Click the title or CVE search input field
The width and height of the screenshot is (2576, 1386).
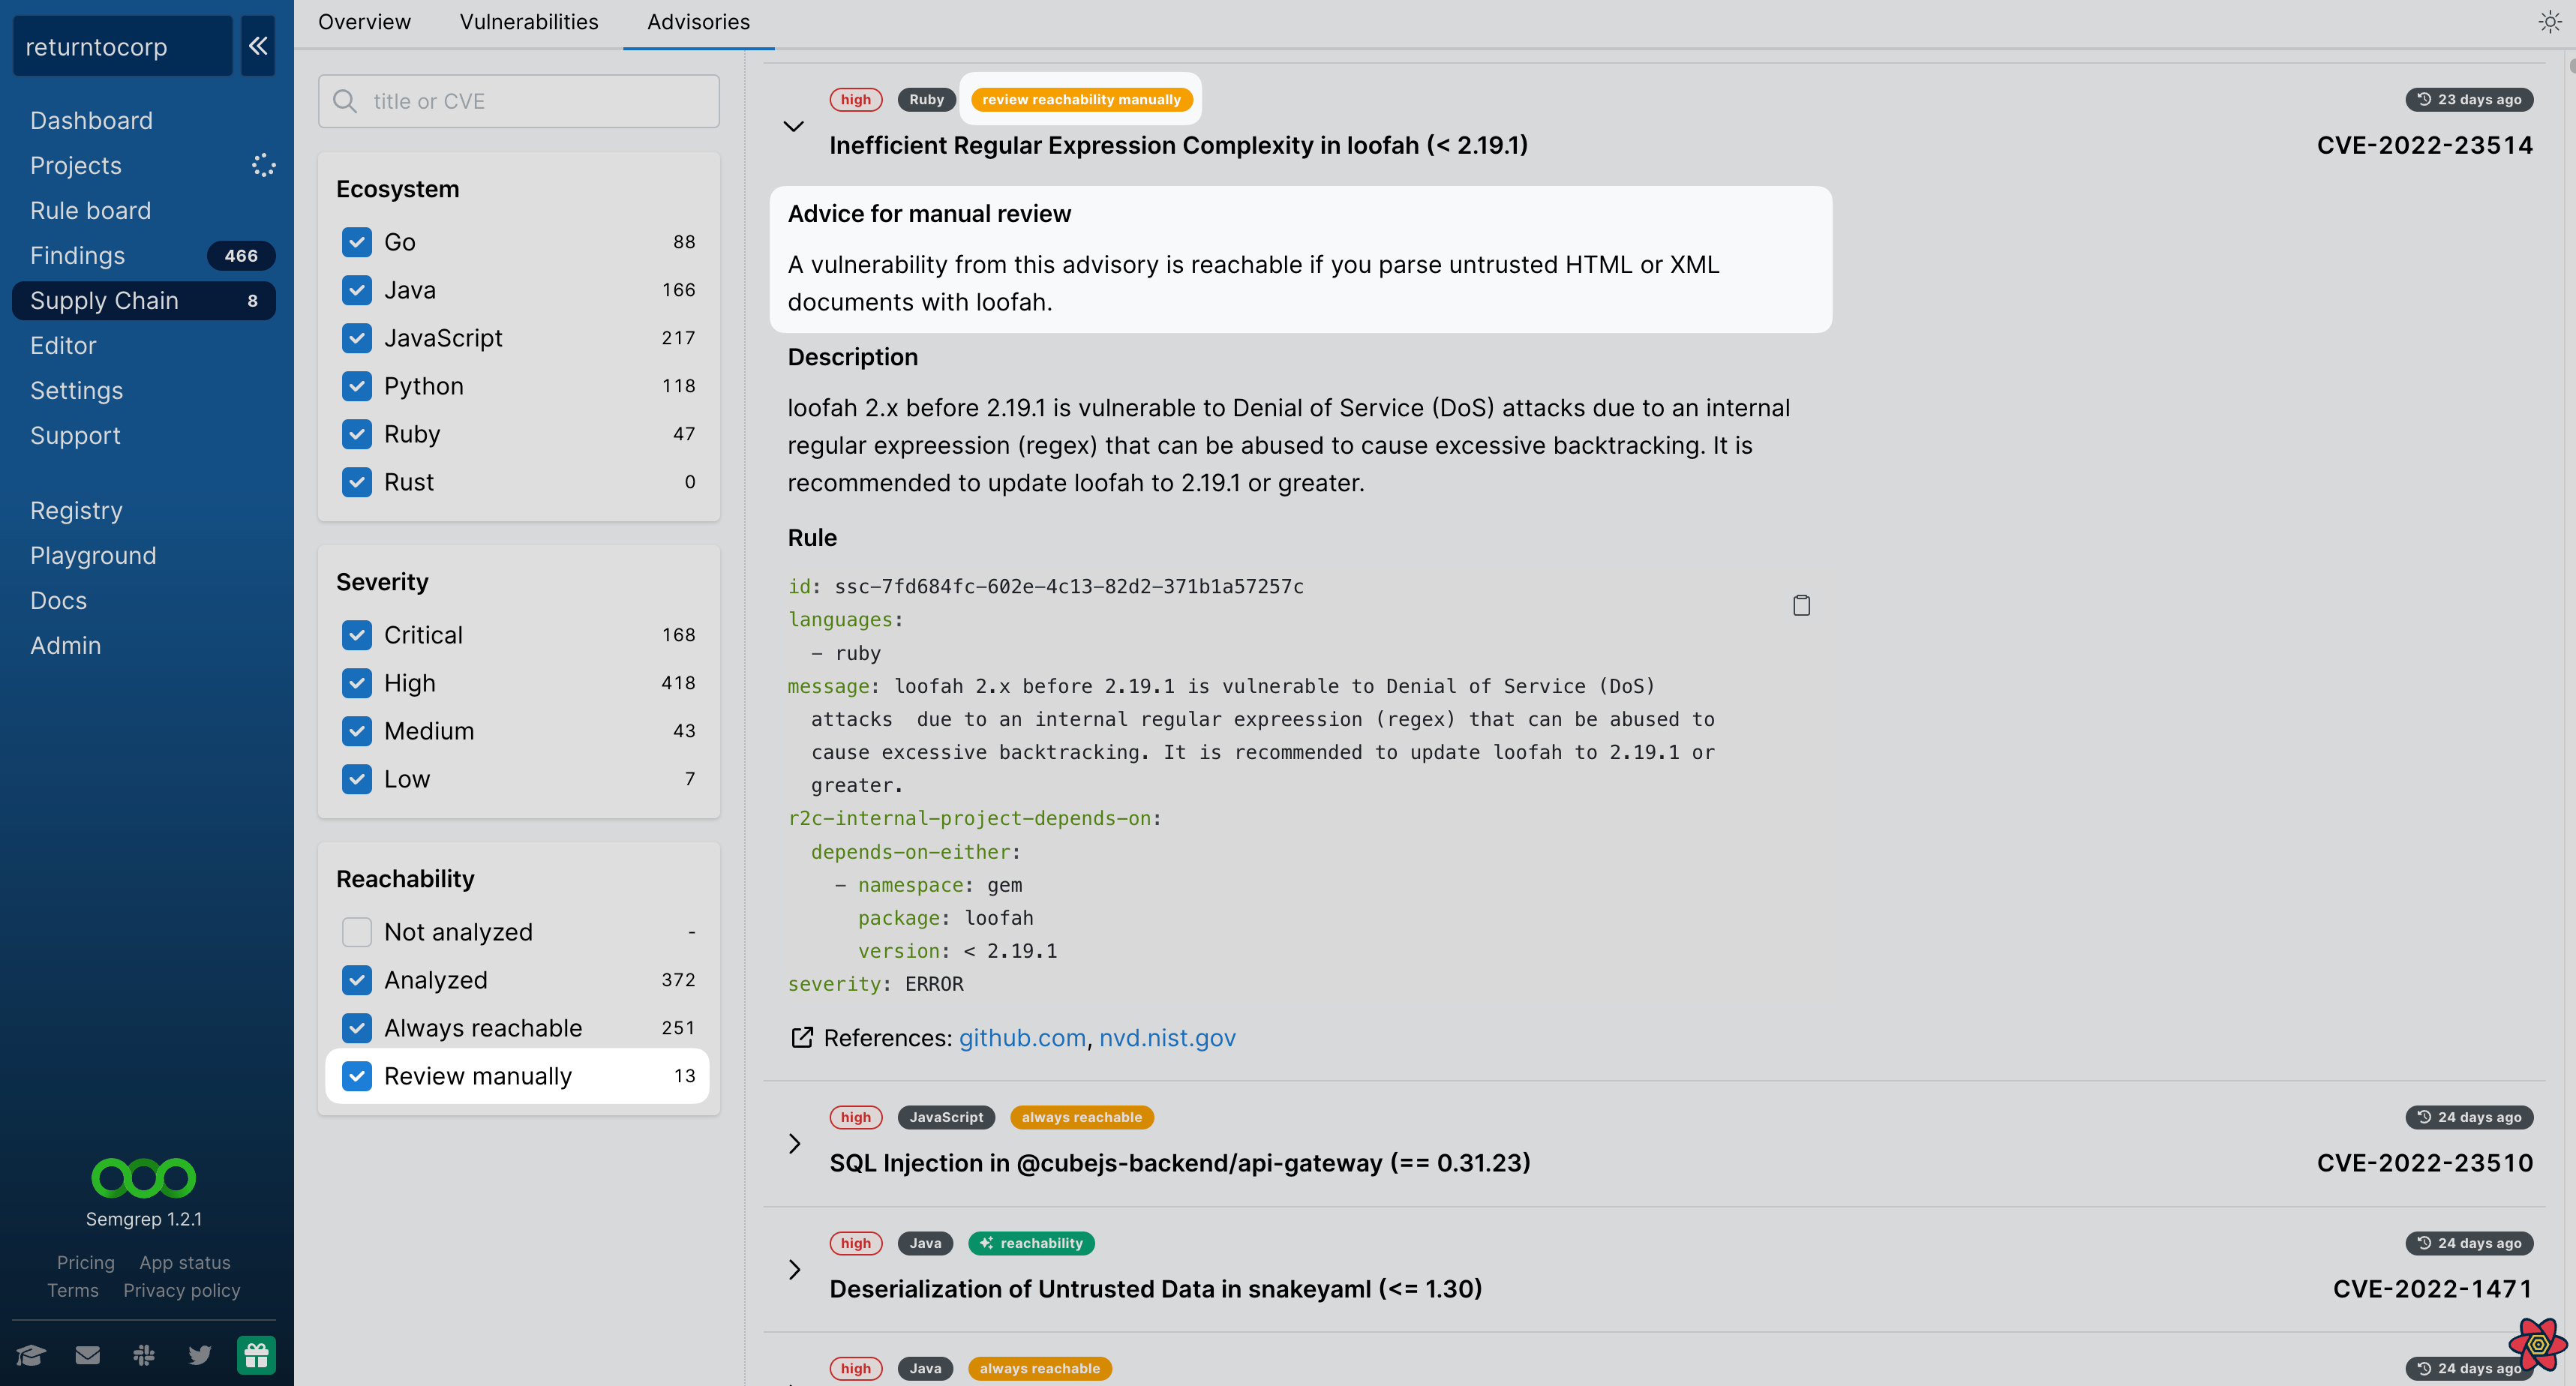point(519,99)
